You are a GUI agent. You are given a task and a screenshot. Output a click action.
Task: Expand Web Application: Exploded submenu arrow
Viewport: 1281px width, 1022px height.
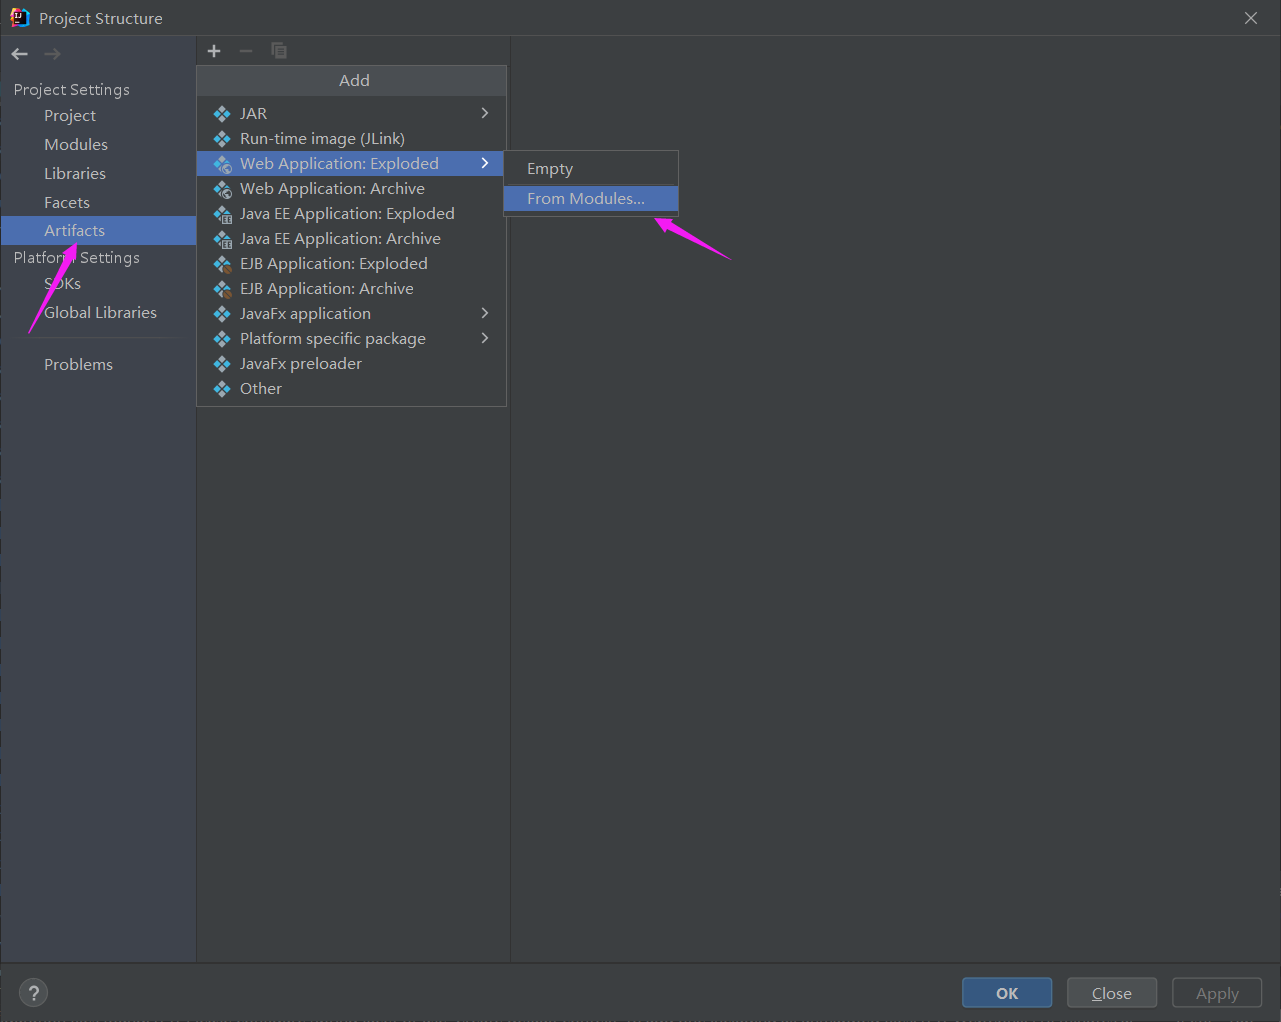click(485, 163)
